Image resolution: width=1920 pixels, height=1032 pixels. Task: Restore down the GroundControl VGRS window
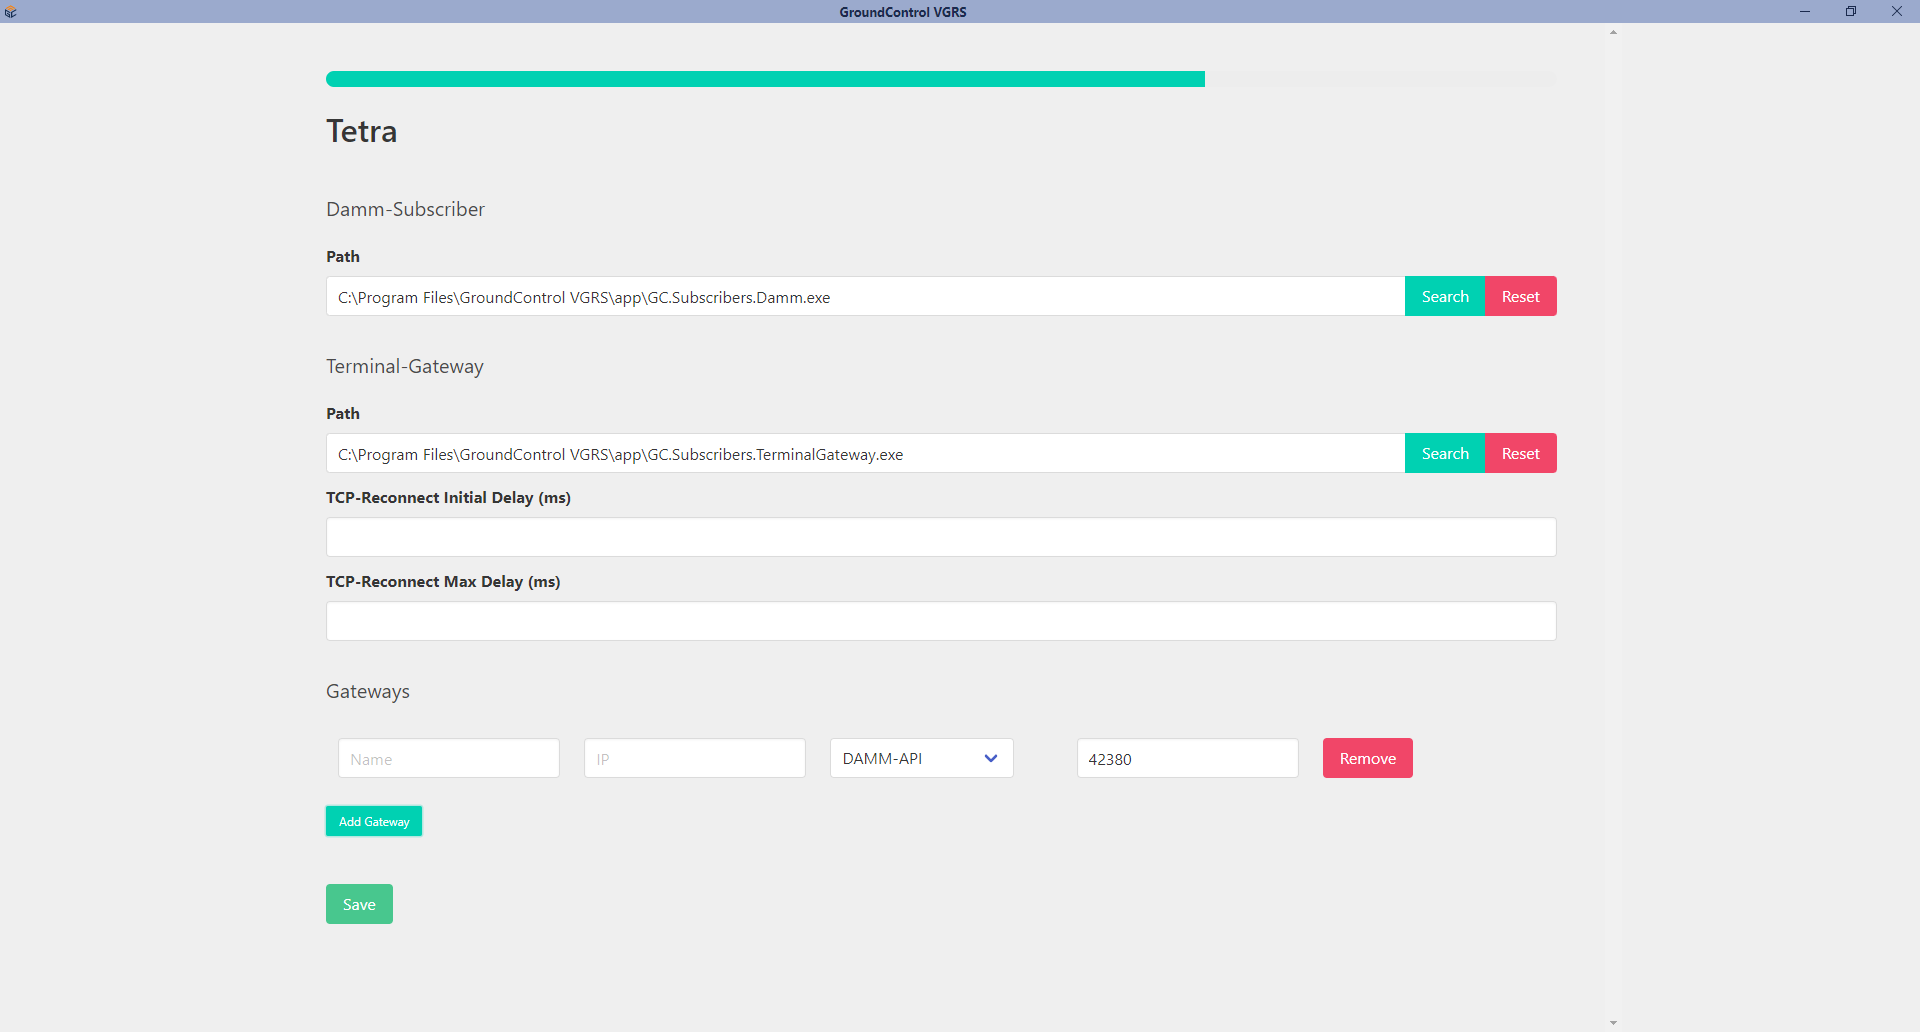(1850, 12)
